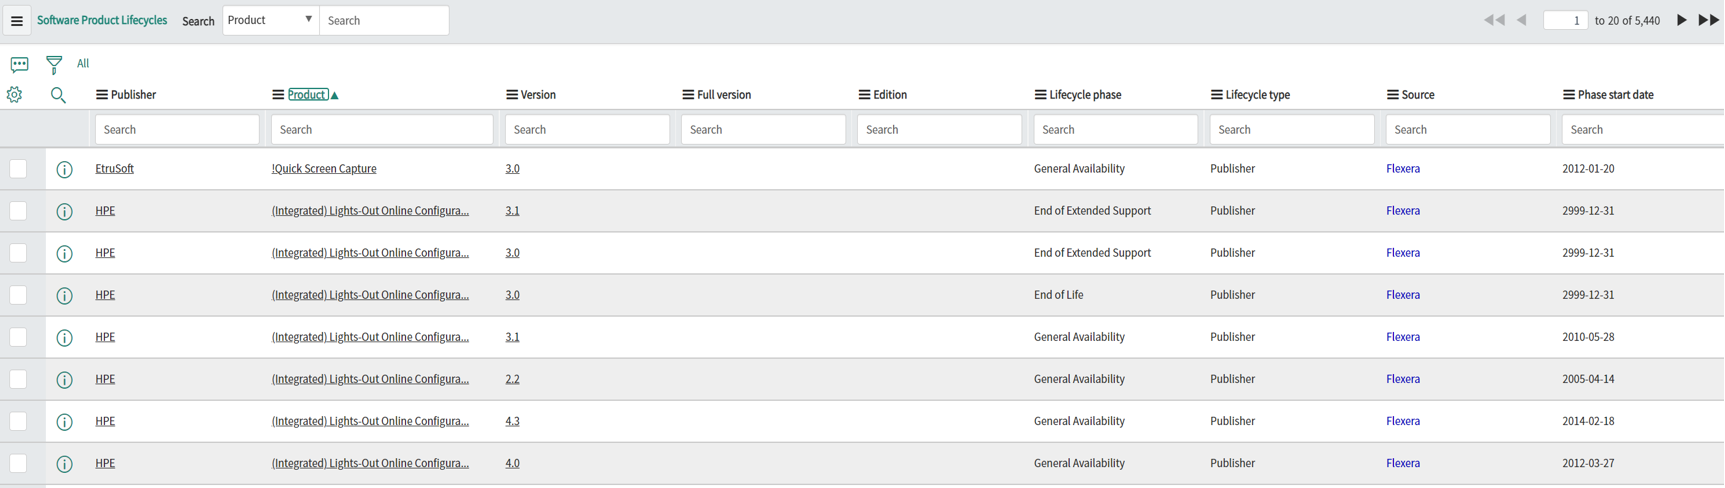This screenshot has height=488, width=1725.
Task: Go to next page arrow
Action: (1681, 20)
